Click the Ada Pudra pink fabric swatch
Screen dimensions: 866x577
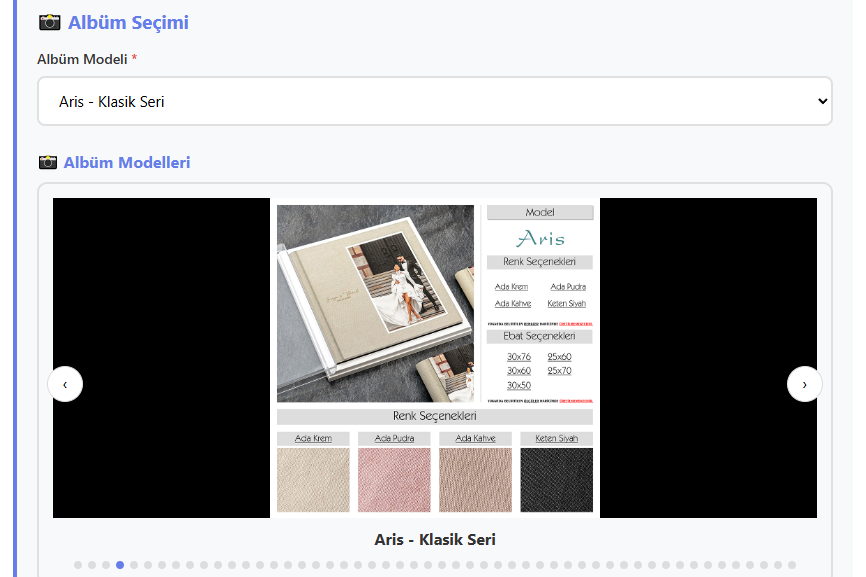pos(394,480)
